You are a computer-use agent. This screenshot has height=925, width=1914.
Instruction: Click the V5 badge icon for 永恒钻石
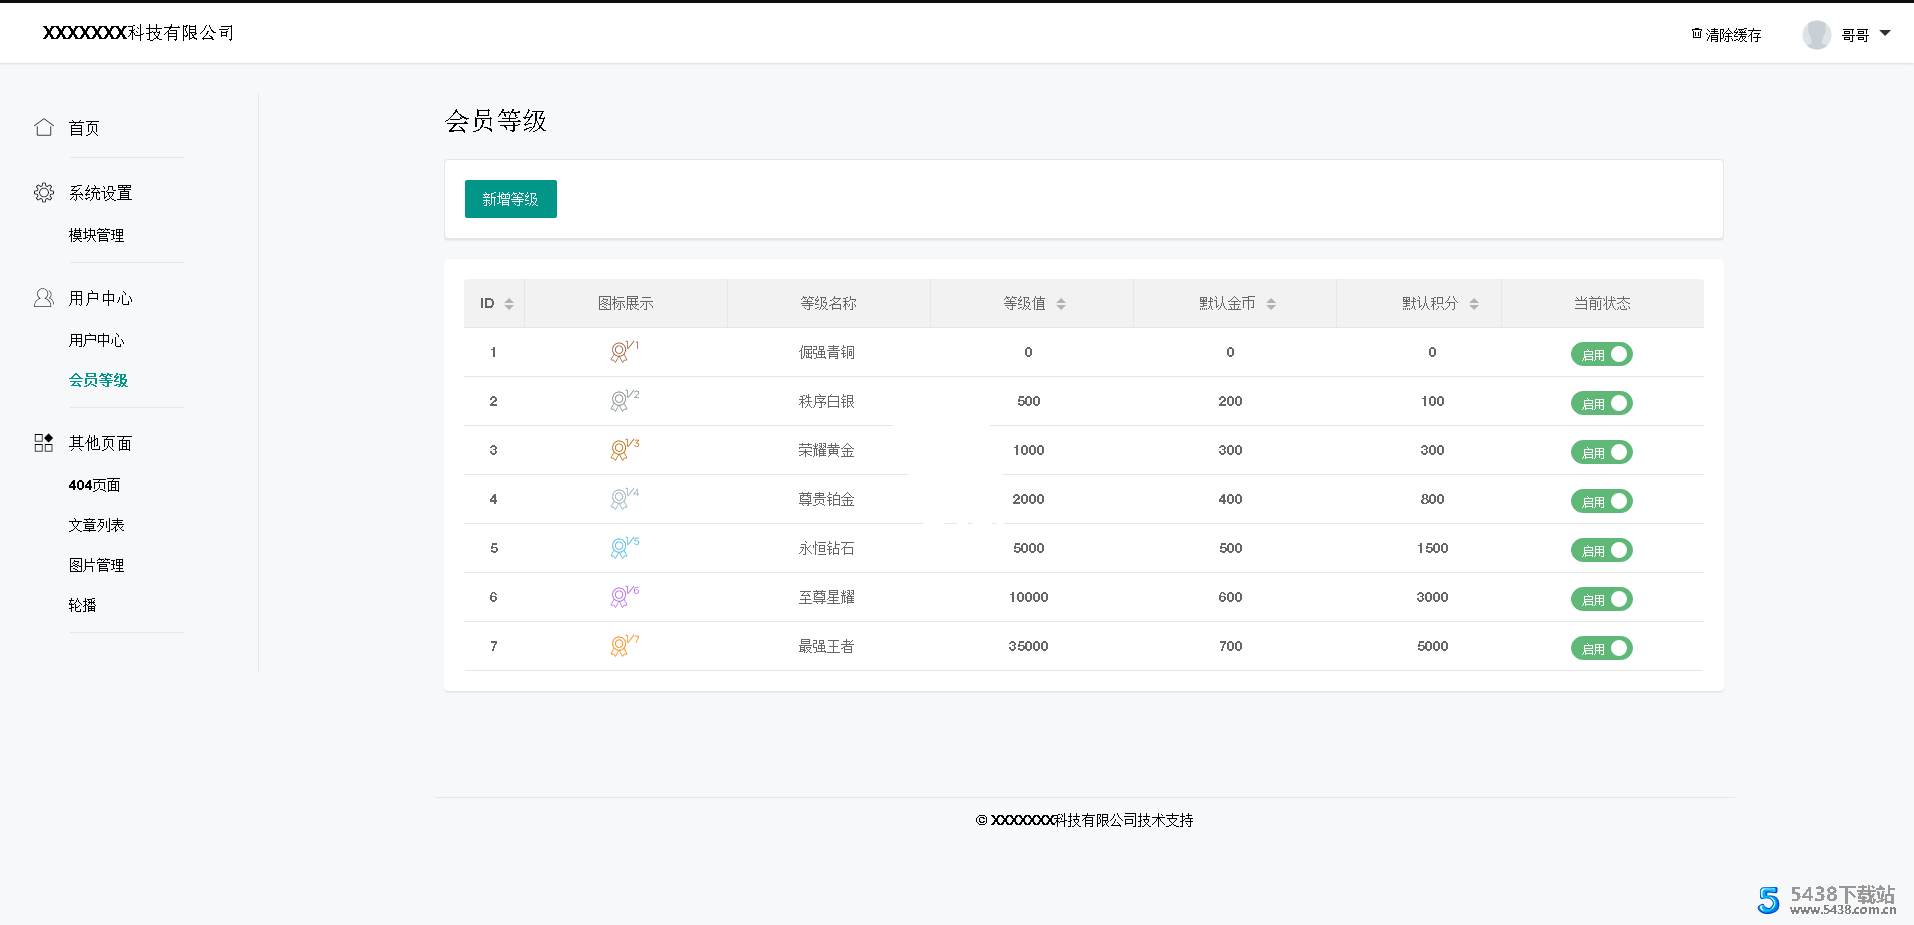[x=620, y=548]
